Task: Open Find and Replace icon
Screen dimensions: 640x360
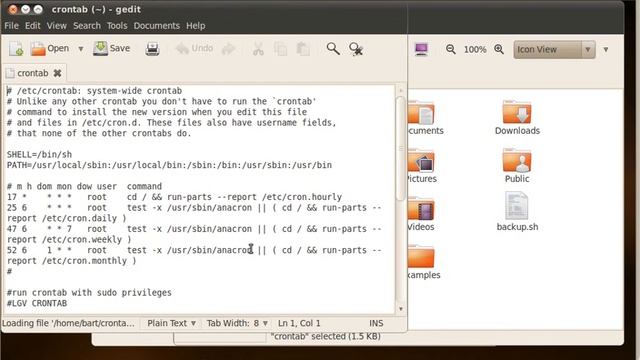Action: (356, 49)
